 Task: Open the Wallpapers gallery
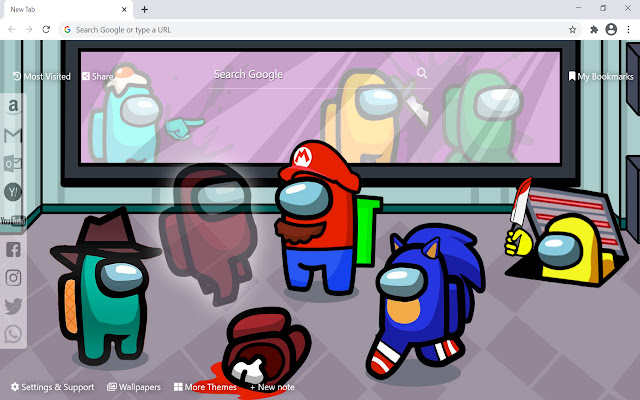[134, 387]
